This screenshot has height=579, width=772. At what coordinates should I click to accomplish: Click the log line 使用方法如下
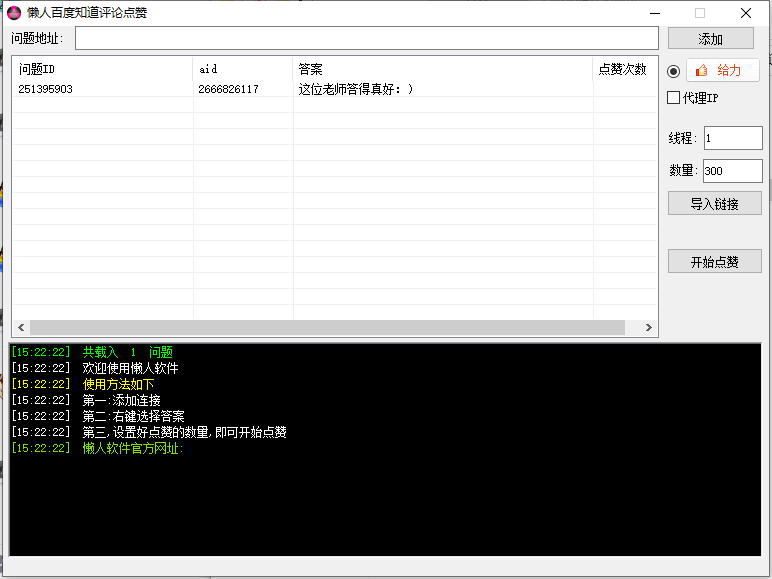click(x=83, y=384)
